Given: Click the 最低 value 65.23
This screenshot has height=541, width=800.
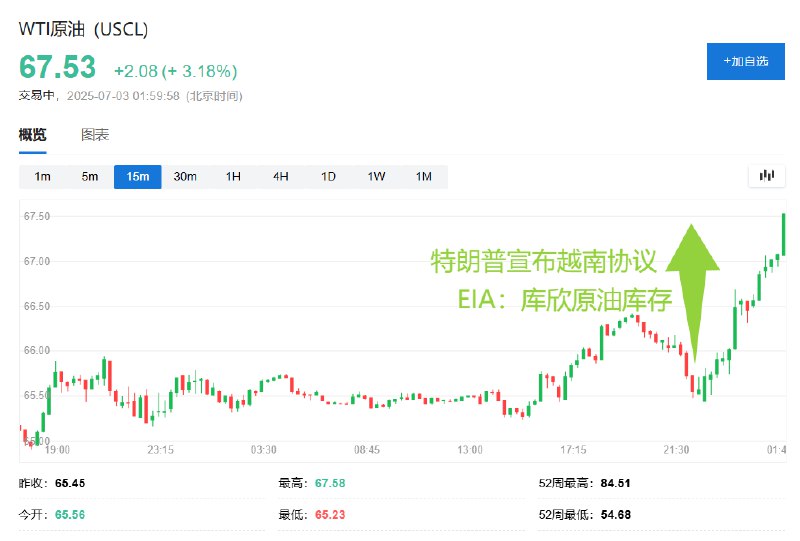Looking at the screenshot, I should 330,514.
